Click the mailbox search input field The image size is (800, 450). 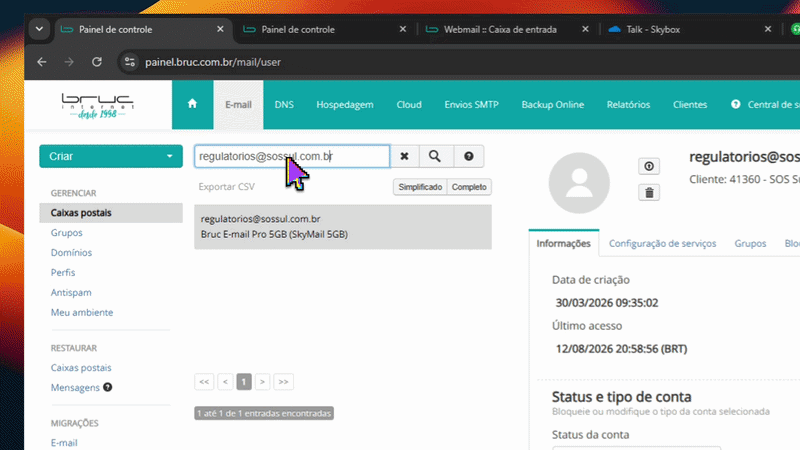[292, 156]
